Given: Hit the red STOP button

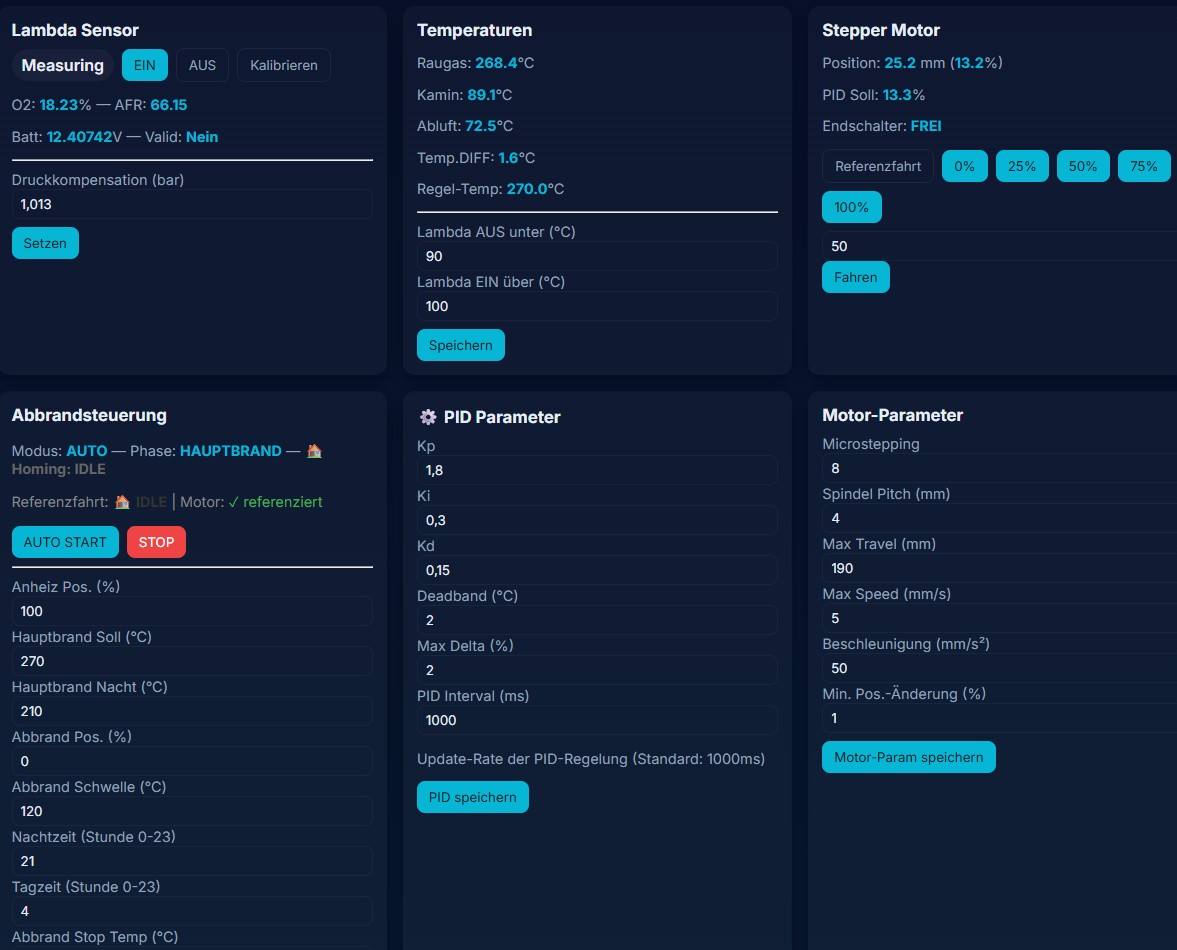Looking at the screenshot, I should (156, 542).
